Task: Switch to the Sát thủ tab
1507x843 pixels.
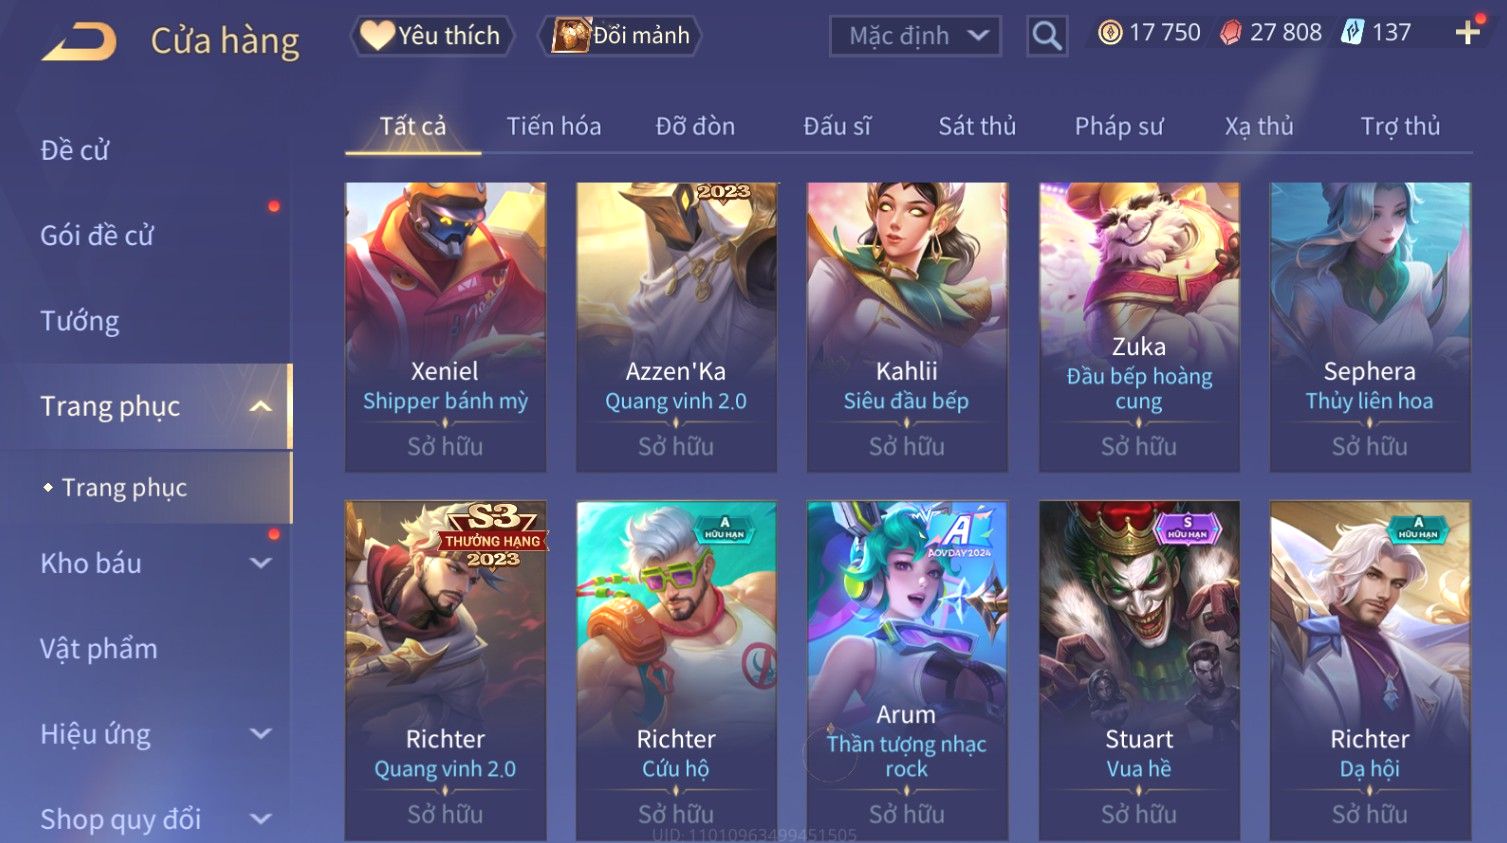Action: [977, 126]
